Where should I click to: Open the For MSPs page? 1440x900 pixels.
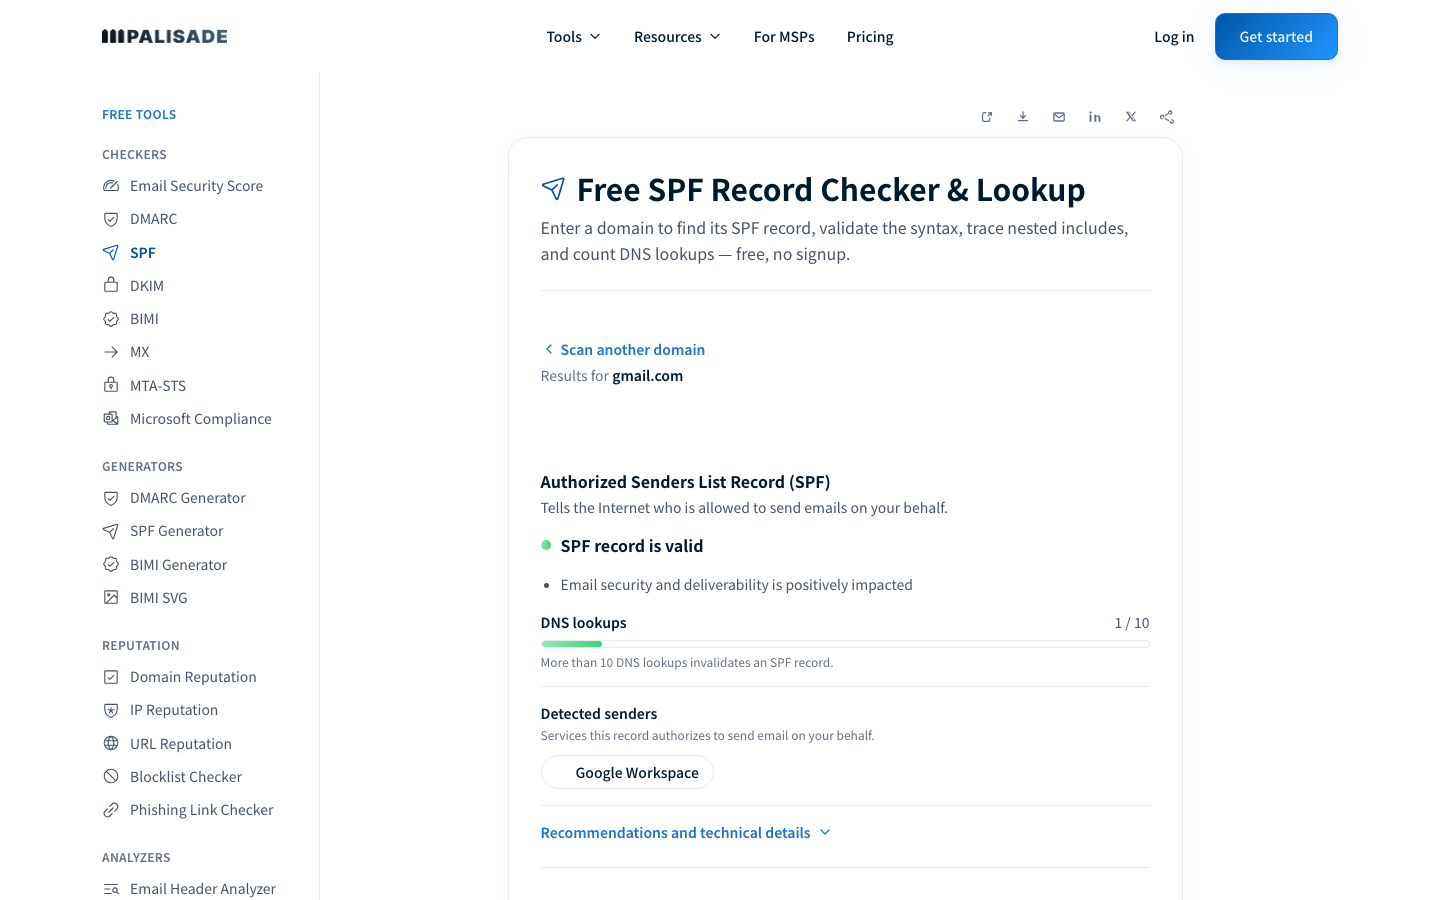tap(784, 37)
